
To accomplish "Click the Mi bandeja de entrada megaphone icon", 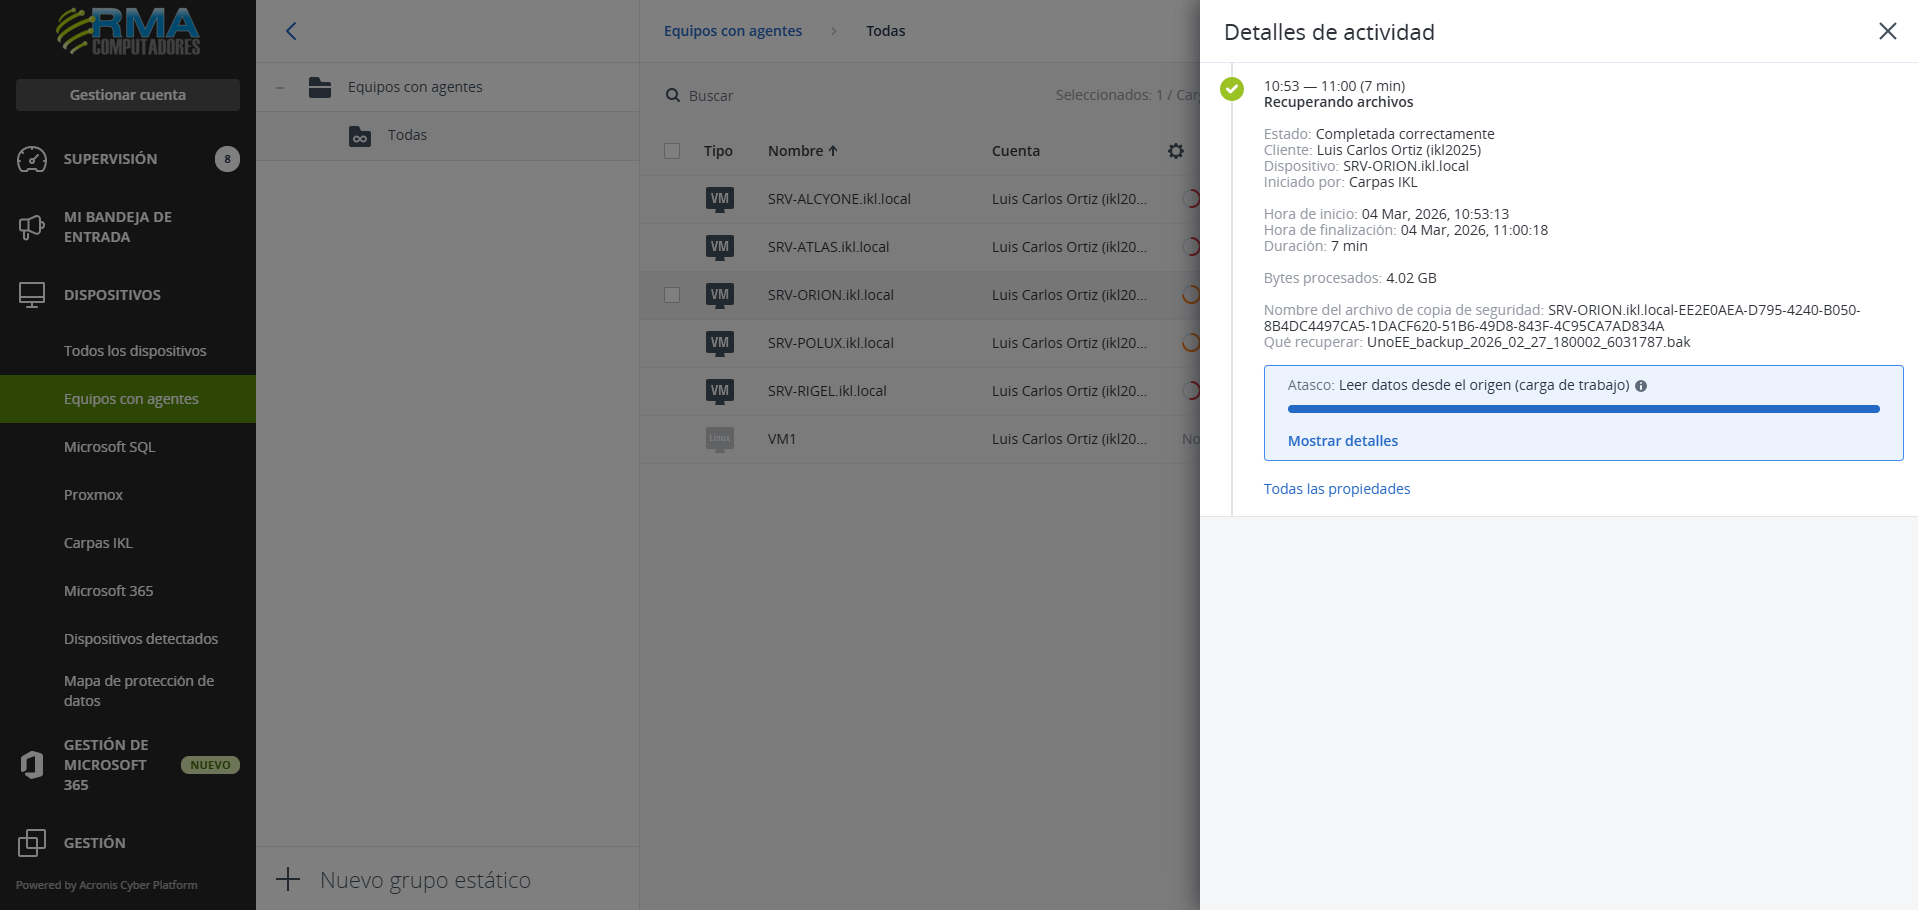I will pos(32,227).
